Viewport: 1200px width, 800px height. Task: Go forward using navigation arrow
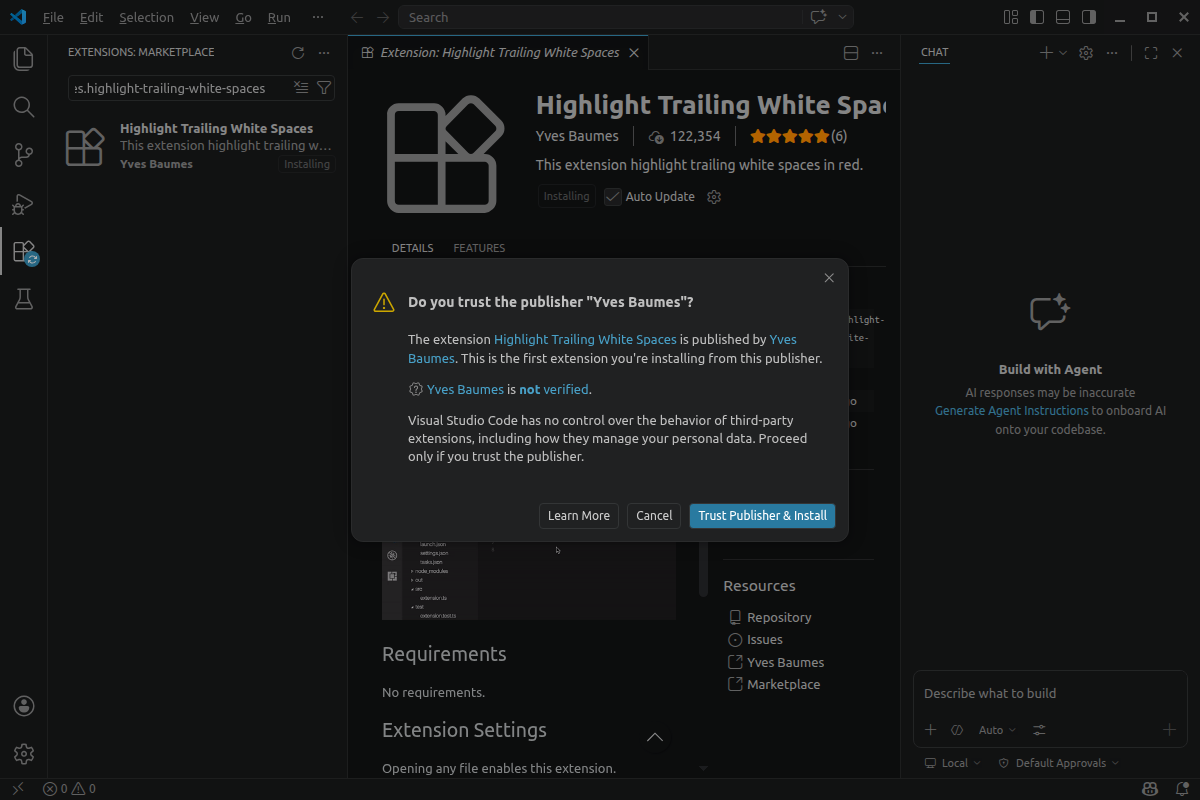383,17
